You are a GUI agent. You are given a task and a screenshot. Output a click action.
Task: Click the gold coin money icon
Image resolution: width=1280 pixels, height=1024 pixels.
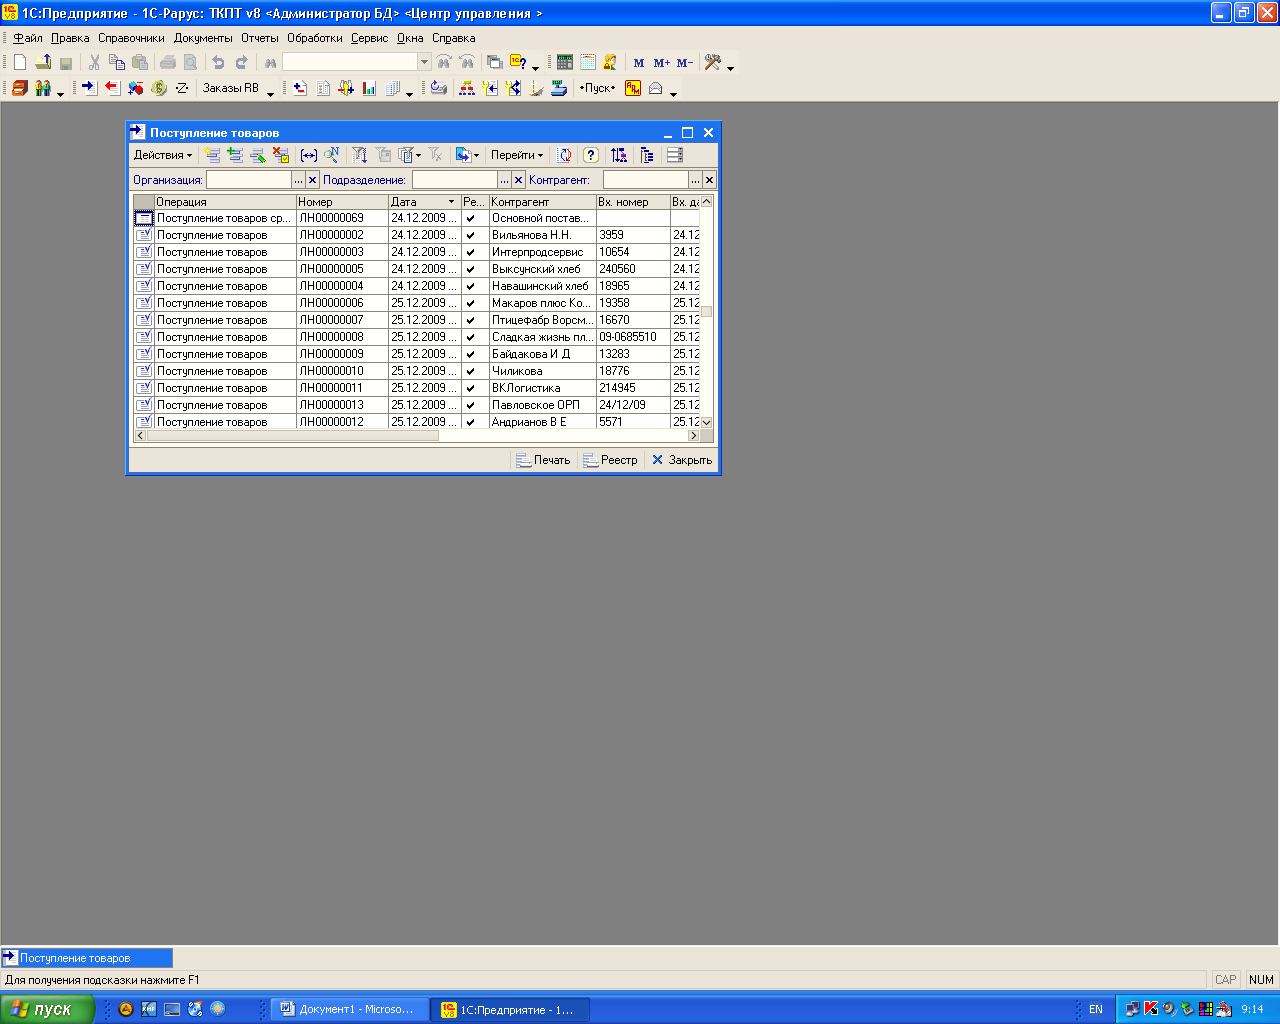159,88
